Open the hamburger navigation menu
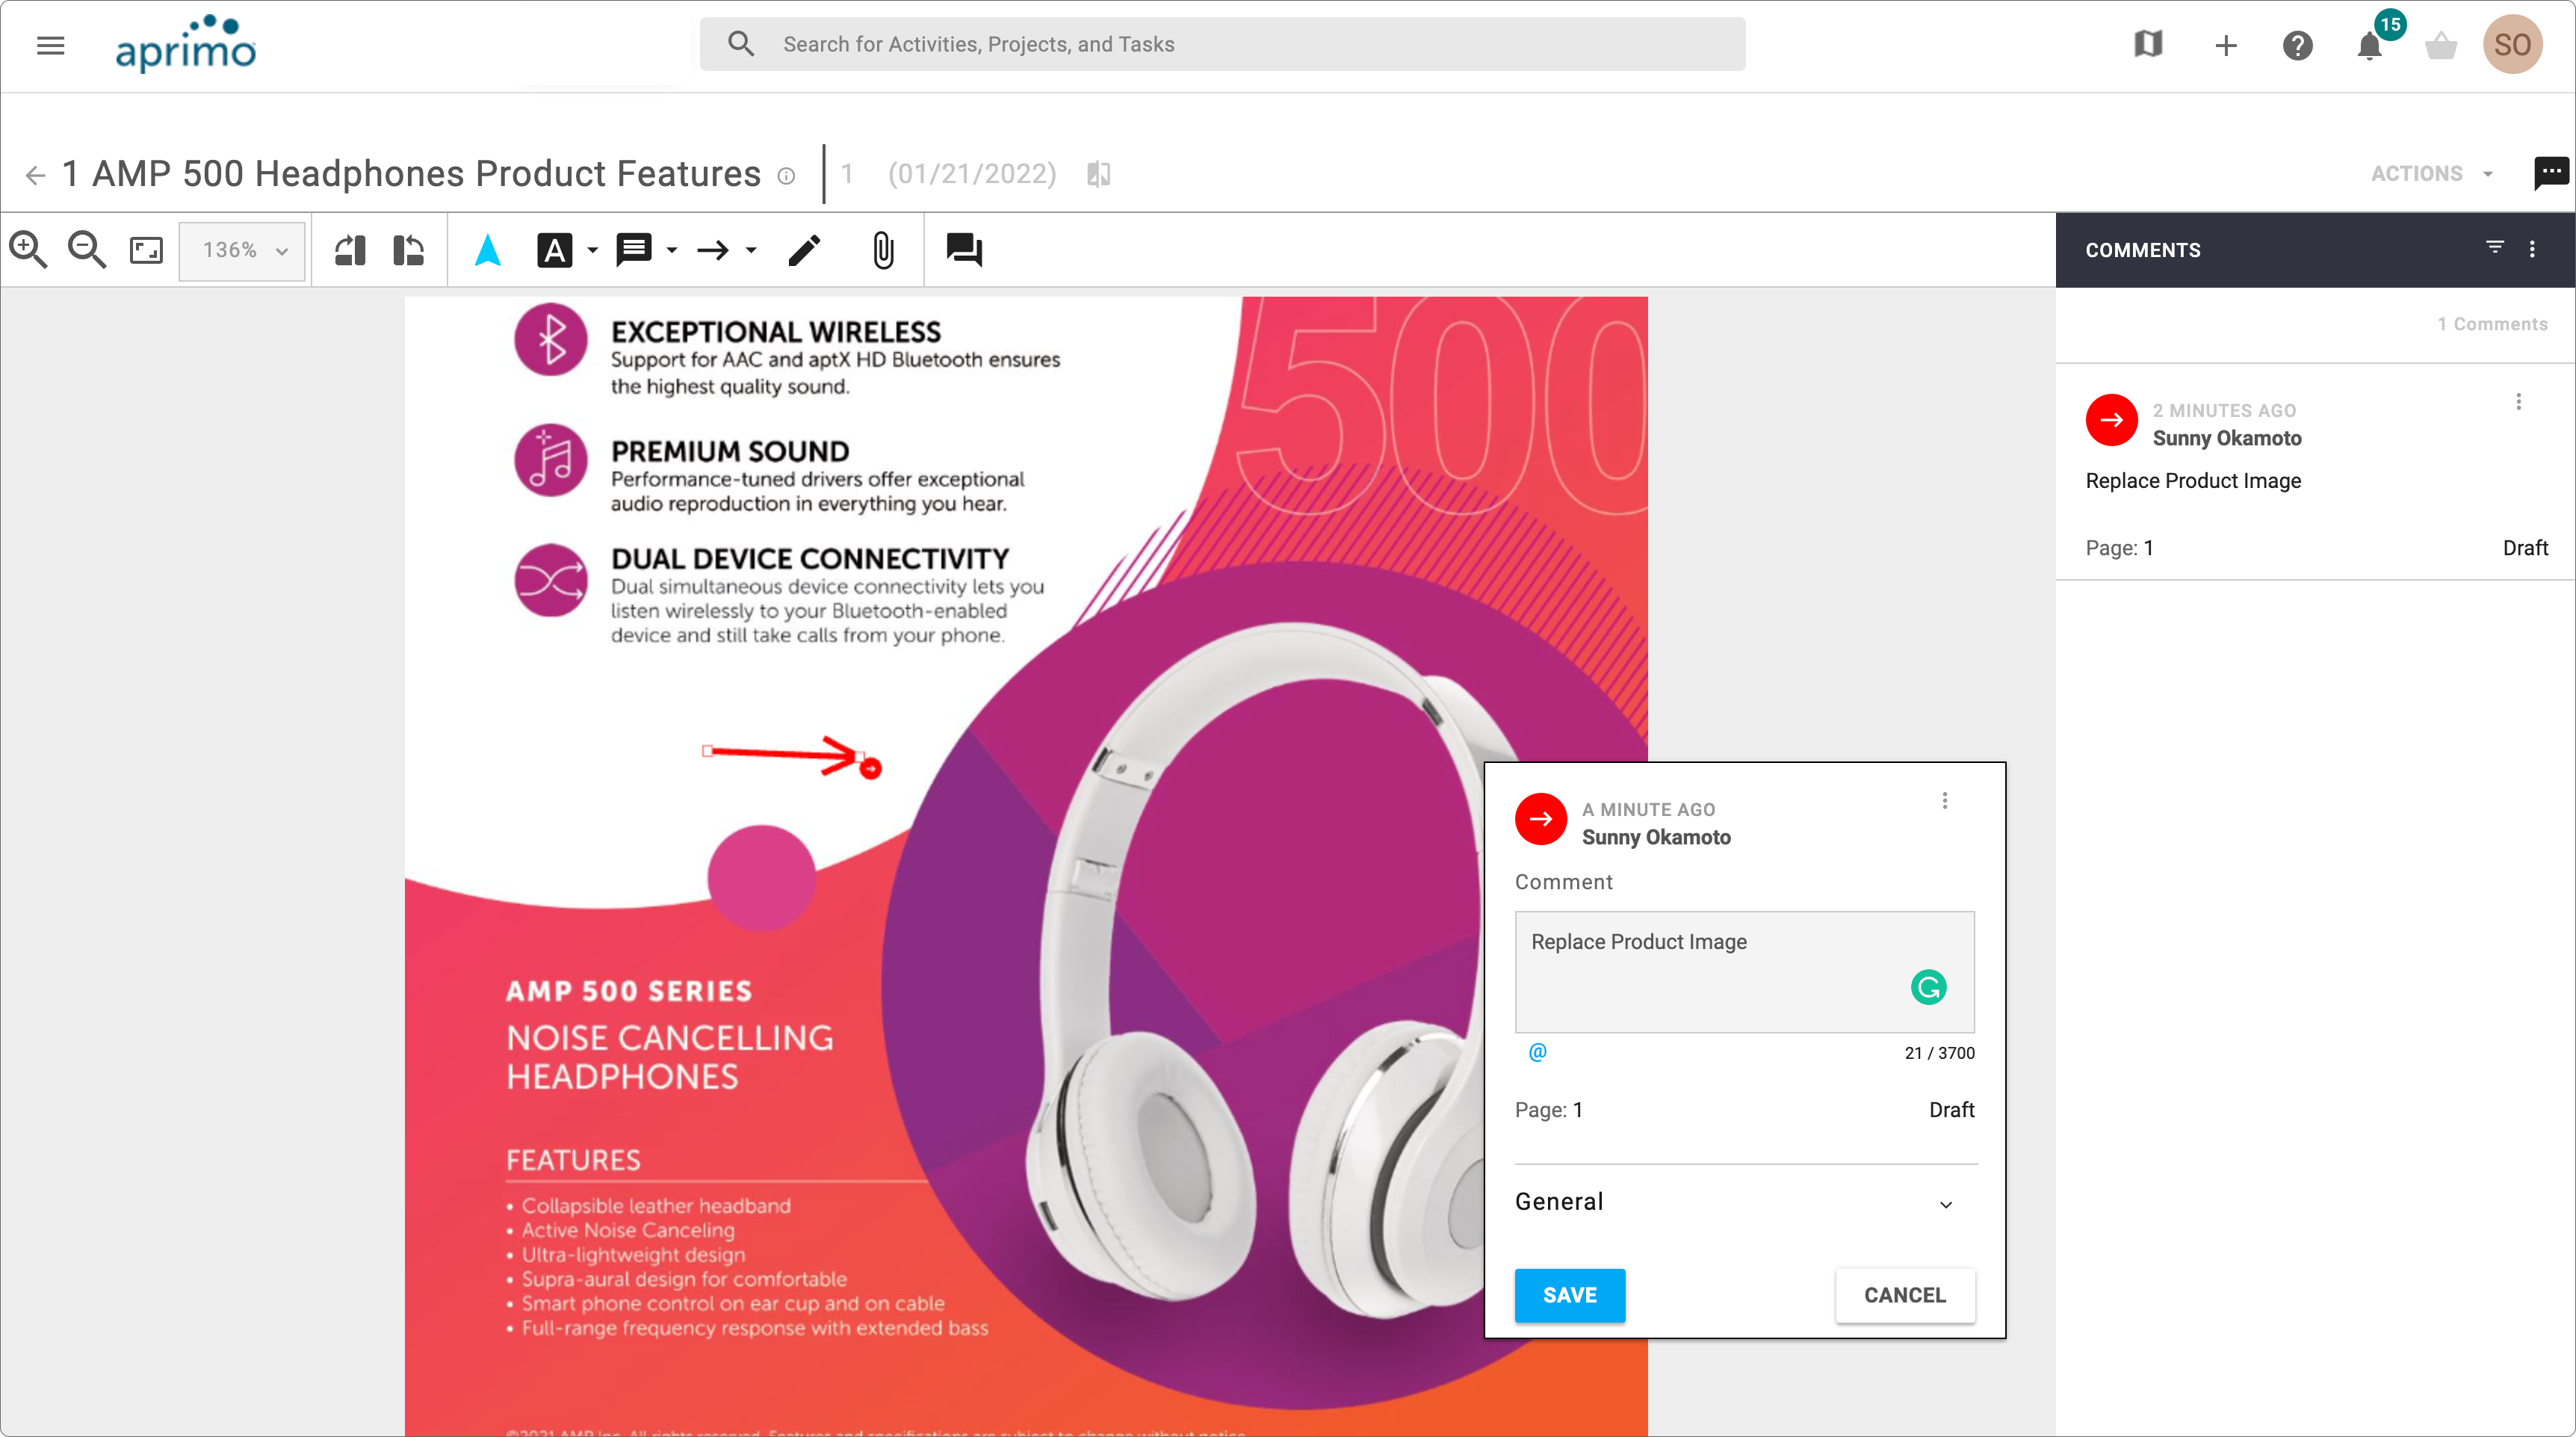This screenshot has width=2576, height=1437. pos(50,45)
